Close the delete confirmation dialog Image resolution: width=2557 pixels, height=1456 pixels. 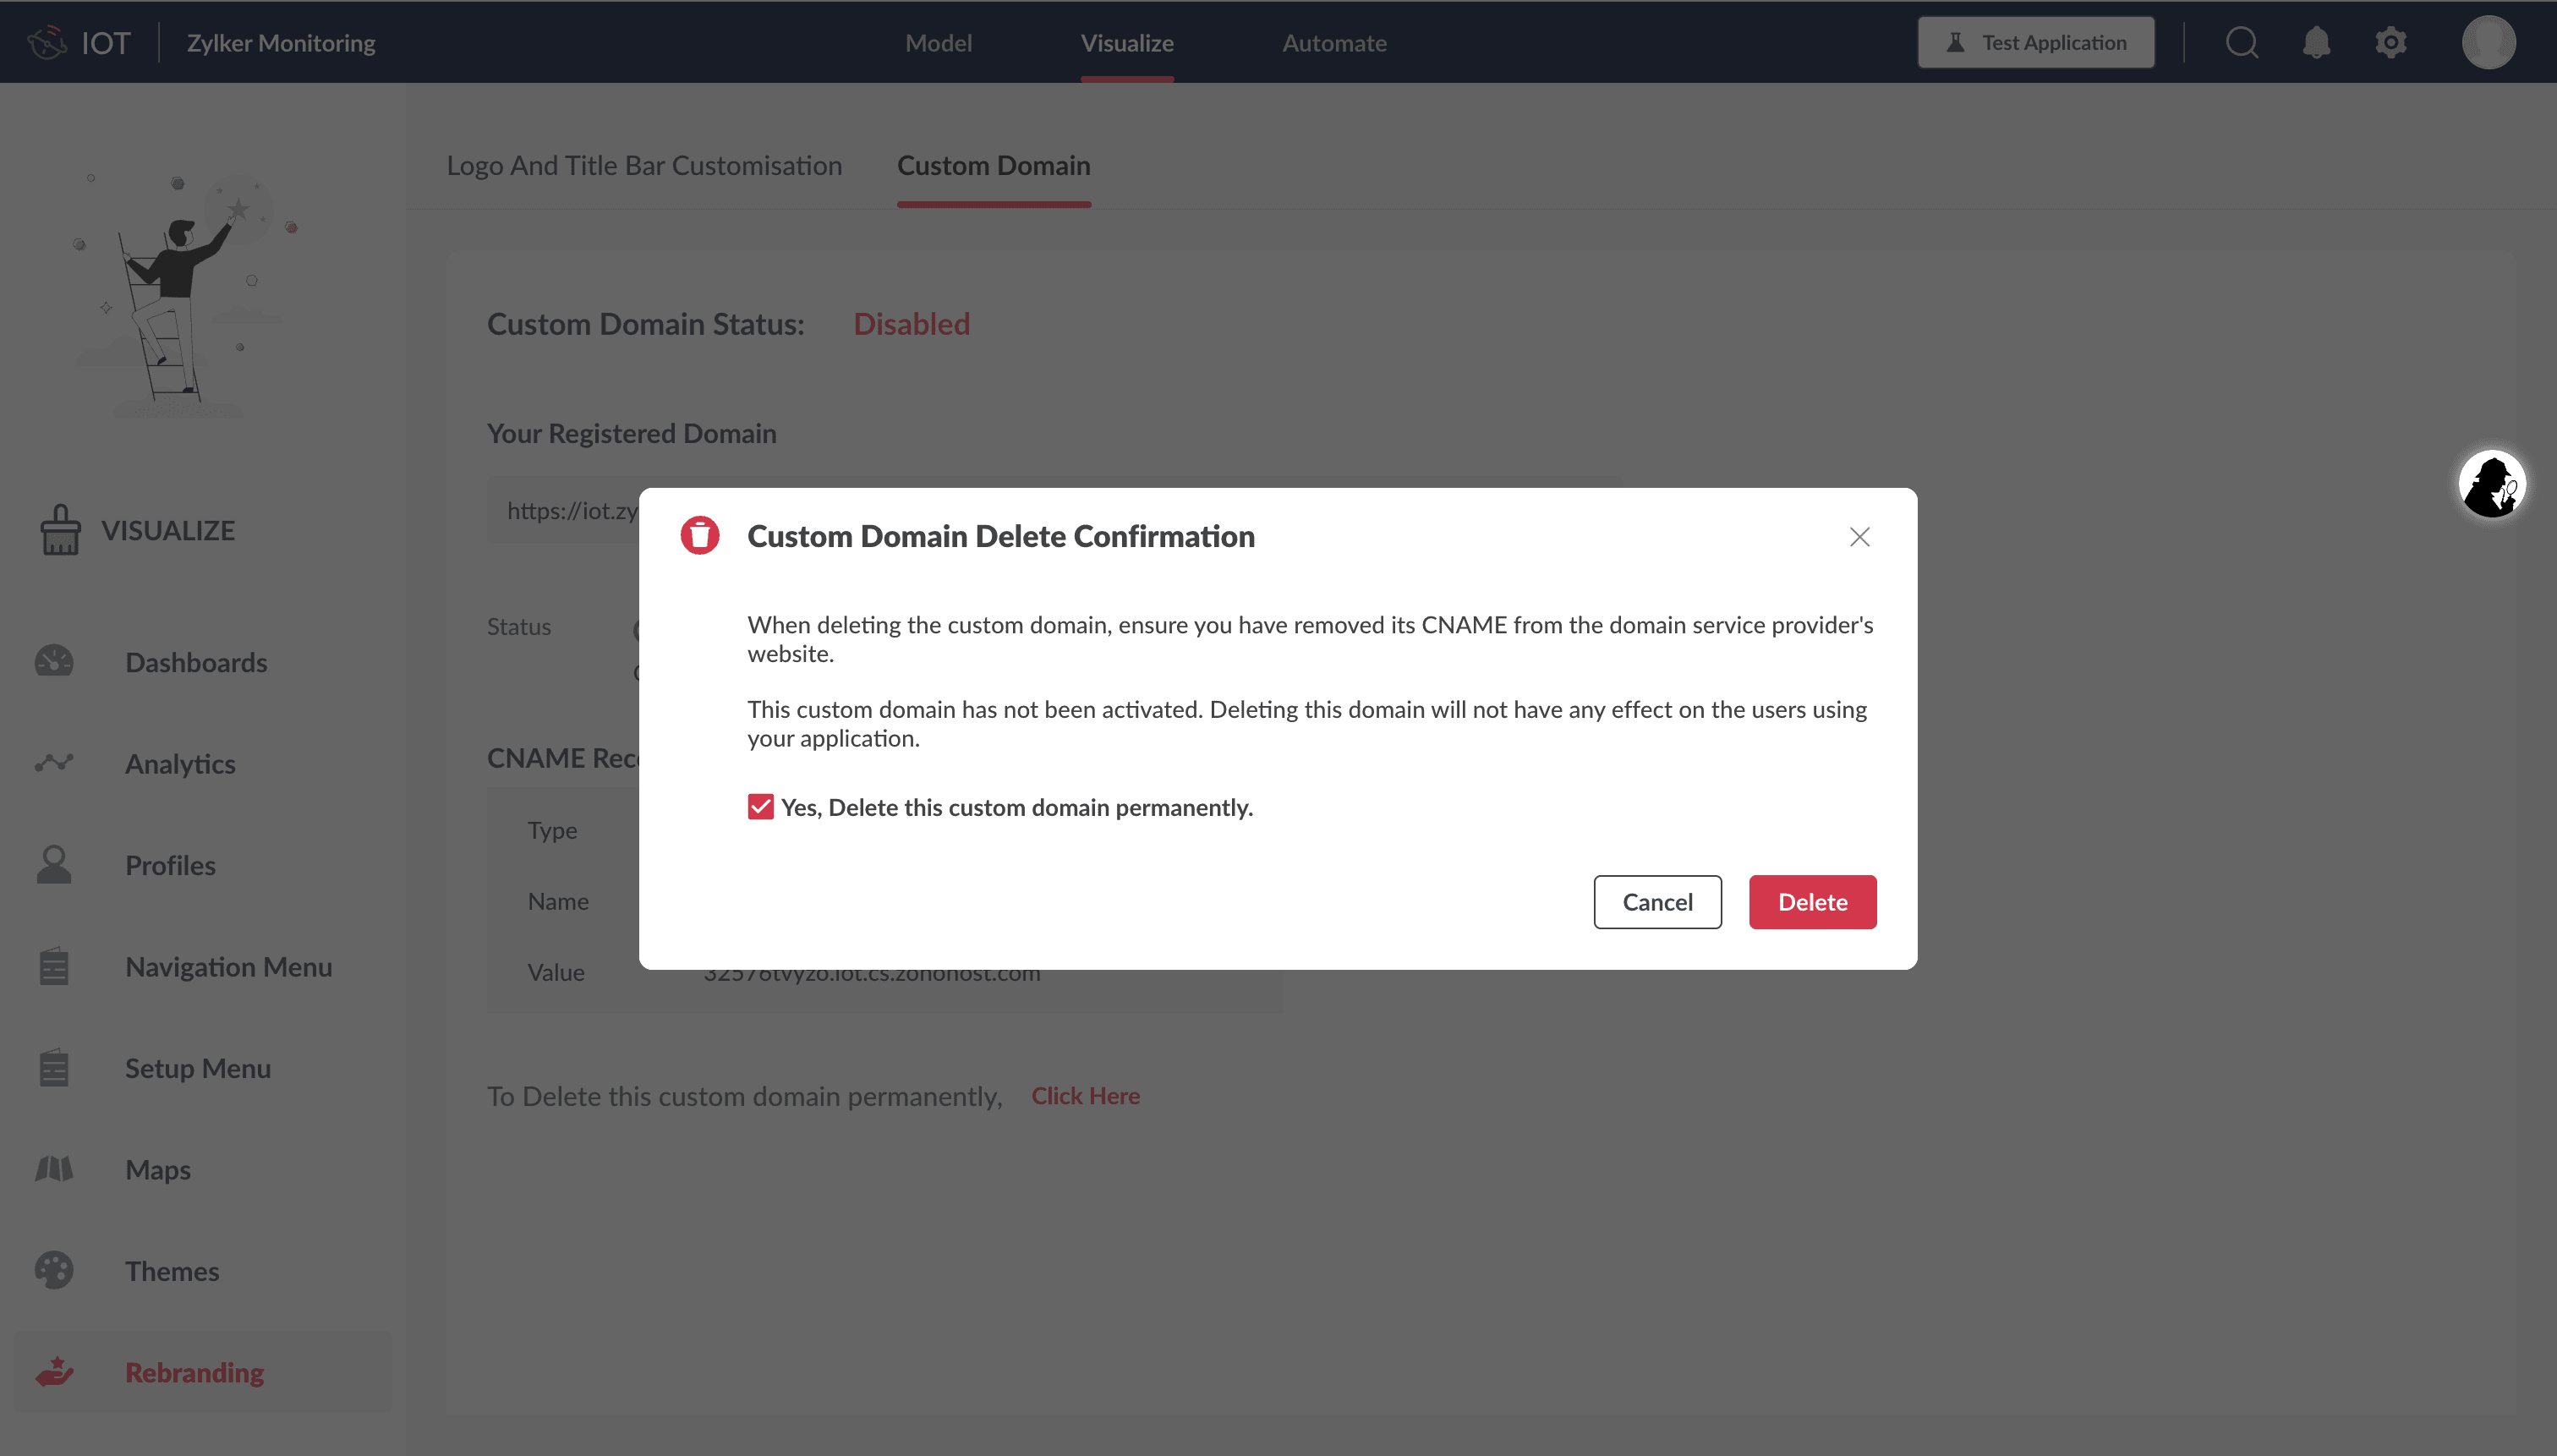pyautogui.click(x=1859, y=537)
